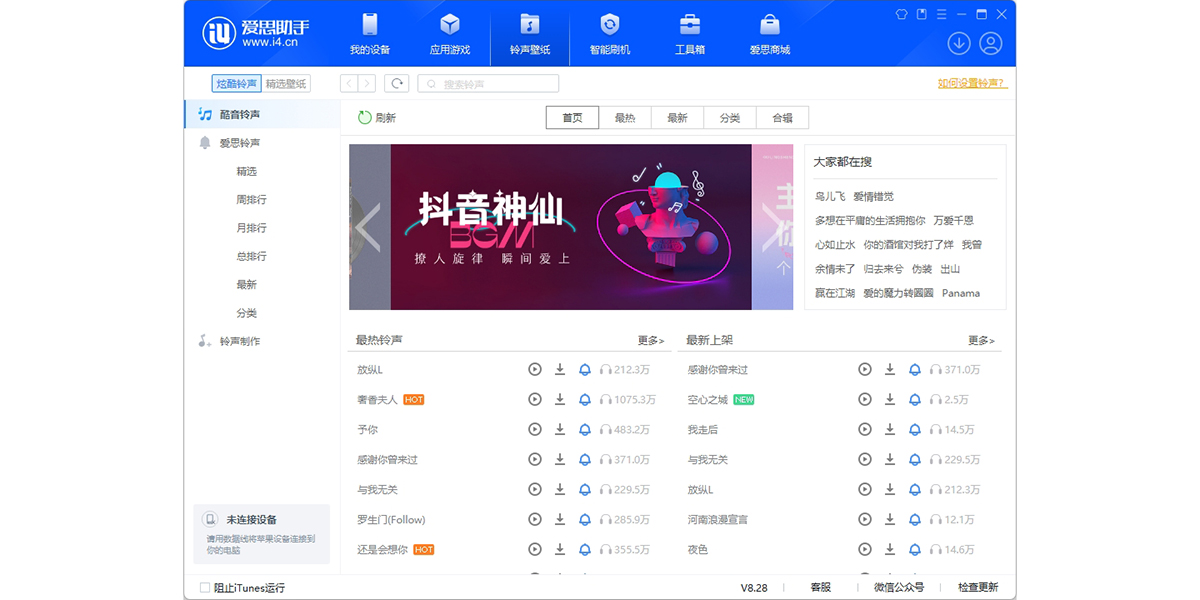Click the reload icon beside search box
Image resolution: width=1200 pixels, height=600 pixels.
click(x=398, y=84)
